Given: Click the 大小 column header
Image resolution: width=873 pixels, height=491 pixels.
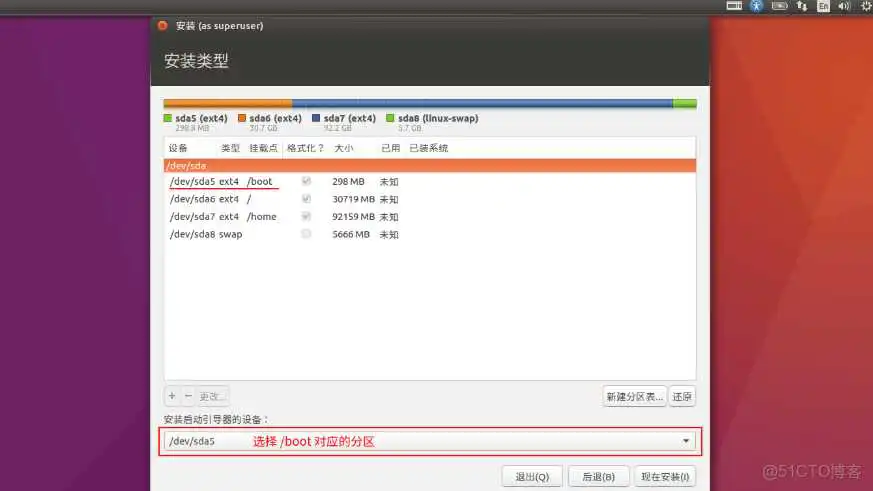Looking at the screenshot, I should point(344,148).
